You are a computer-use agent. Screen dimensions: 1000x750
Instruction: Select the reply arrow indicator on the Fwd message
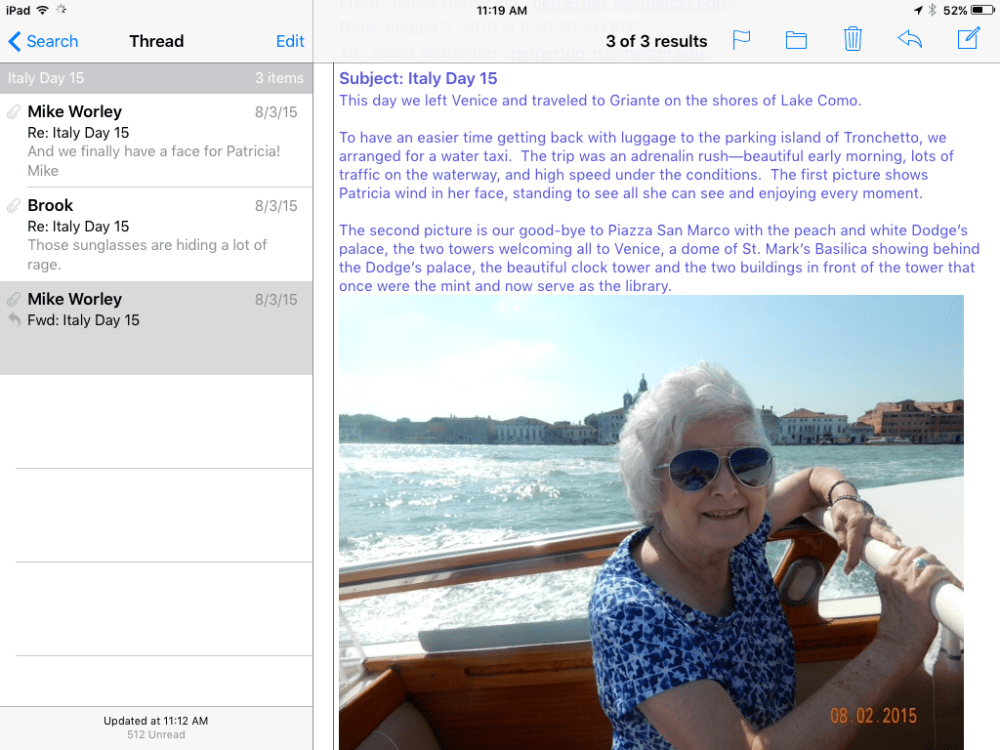[13, 320]
